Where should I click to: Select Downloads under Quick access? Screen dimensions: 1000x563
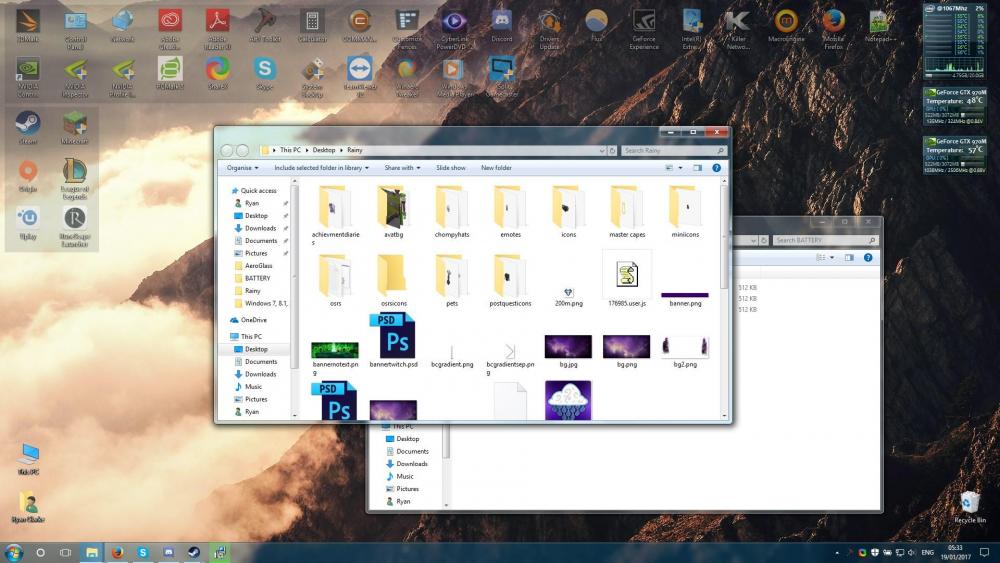[x=260, y=228]
